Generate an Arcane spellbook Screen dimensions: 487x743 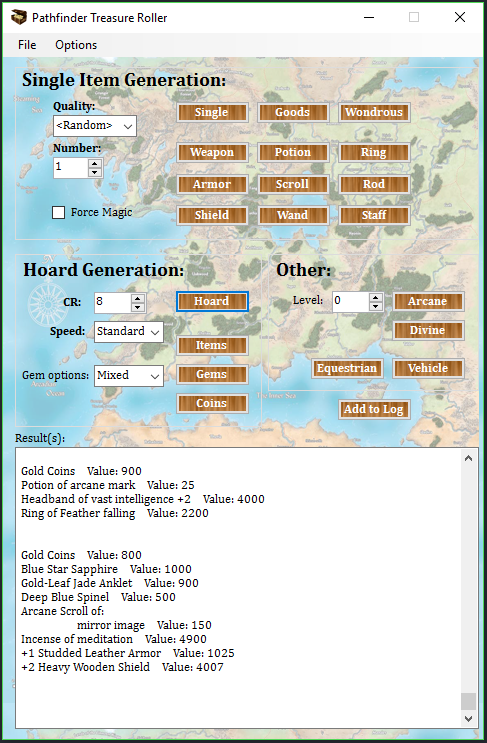coord(428,301)
